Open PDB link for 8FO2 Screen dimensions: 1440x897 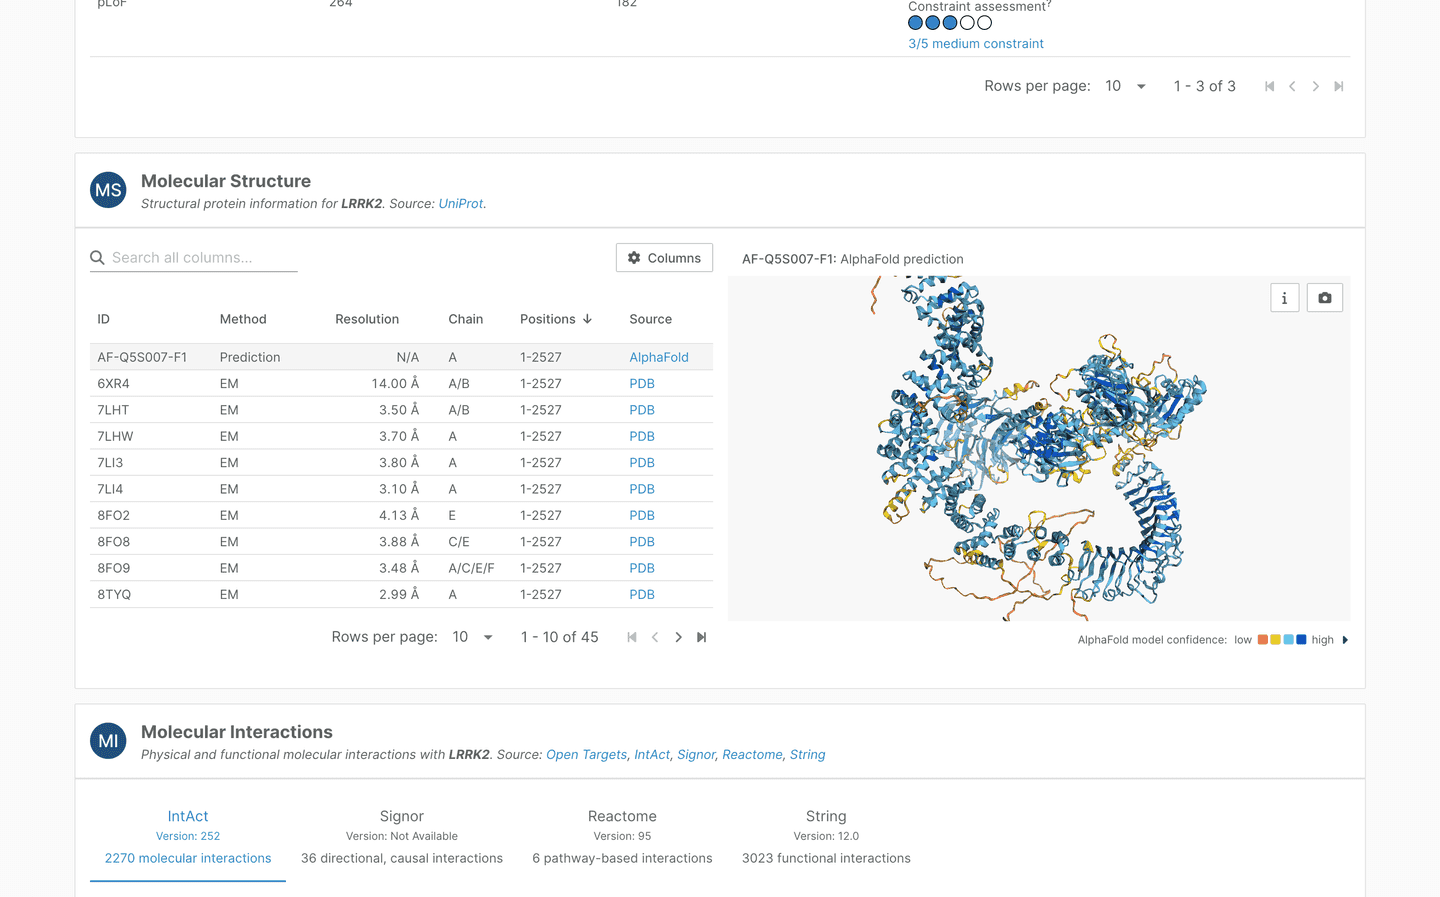click(642, 516)
